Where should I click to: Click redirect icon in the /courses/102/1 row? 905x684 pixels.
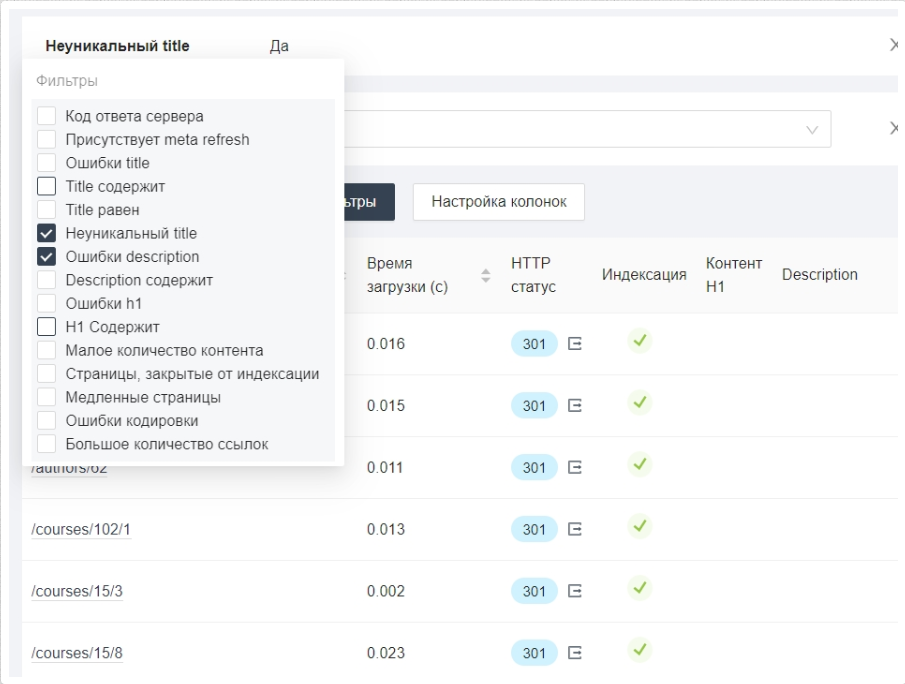(575, 529)
